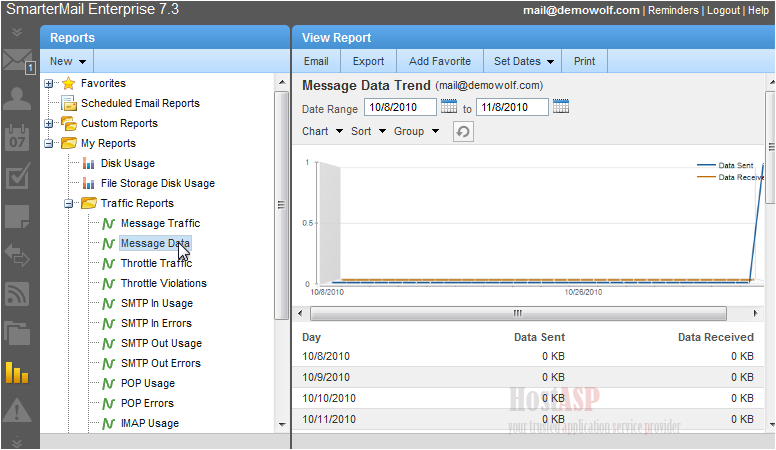
Task: Click the chart scroll right arrow
Action: 755,313
